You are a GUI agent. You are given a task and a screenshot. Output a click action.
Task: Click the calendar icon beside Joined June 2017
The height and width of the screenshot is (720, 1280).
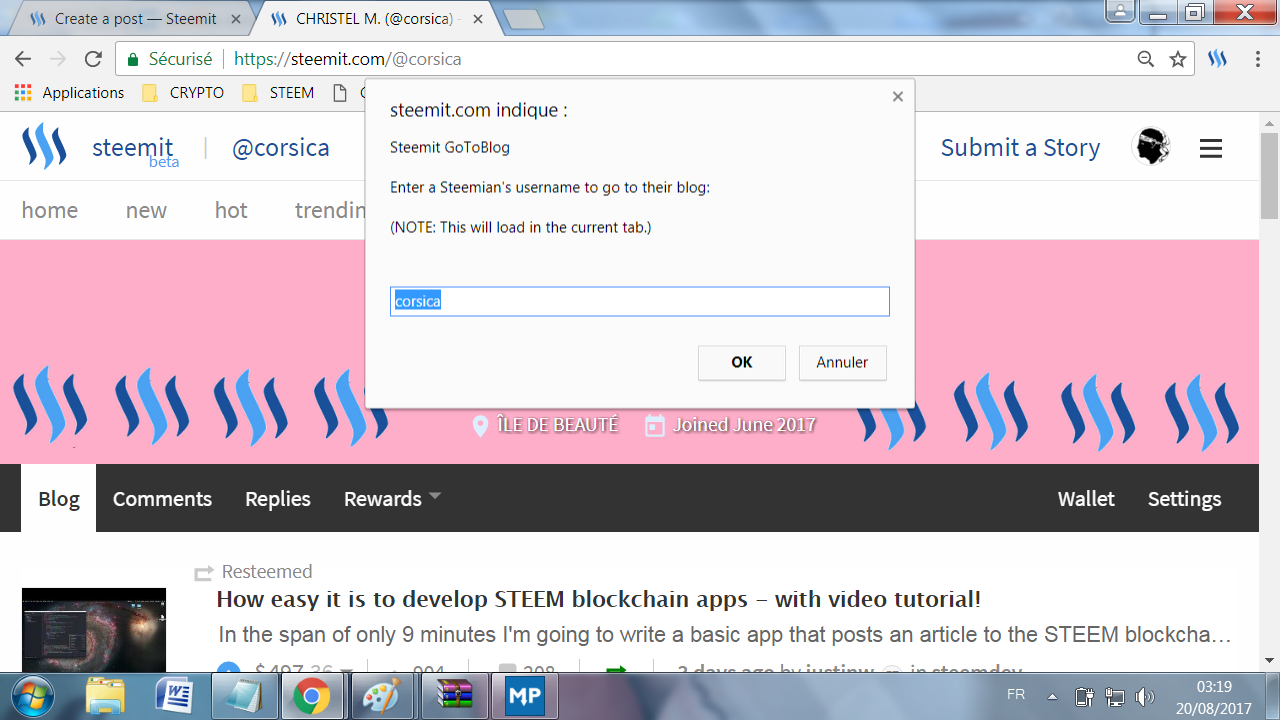coord(654,425)
